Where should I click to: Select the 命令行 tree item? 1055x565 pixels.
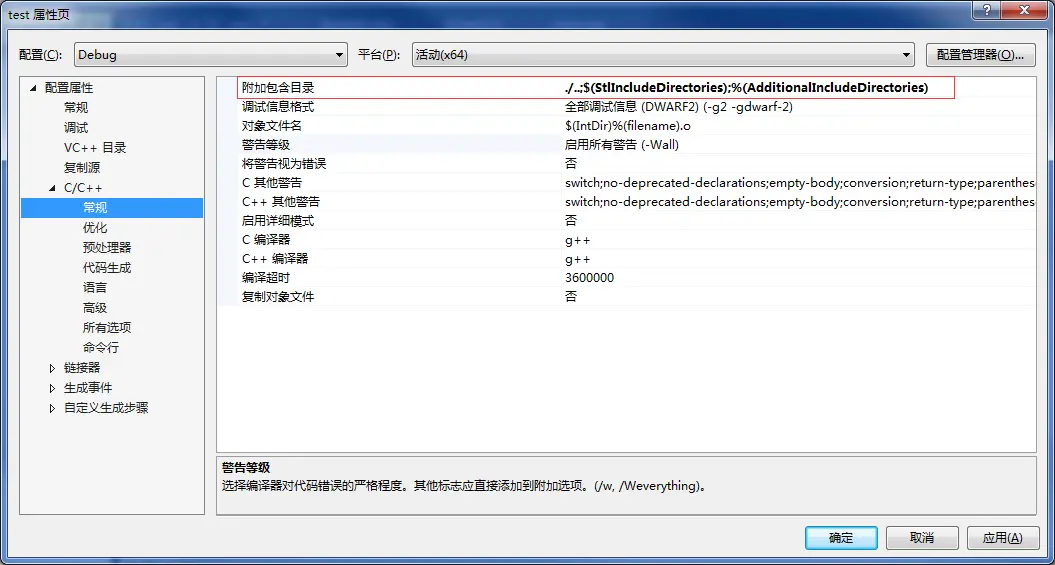point(101,348)
